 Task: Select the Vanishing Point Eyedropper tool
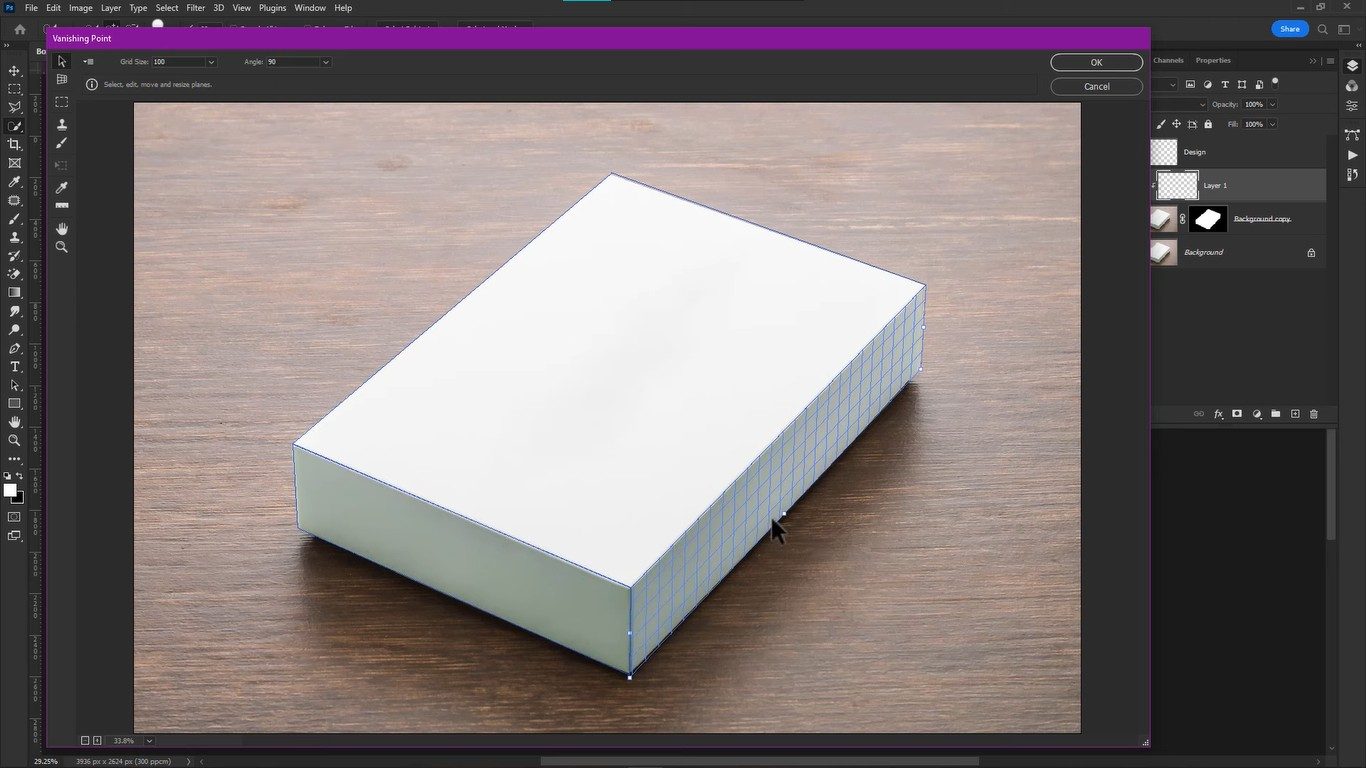pyautogui.click(x=62, y=187)
